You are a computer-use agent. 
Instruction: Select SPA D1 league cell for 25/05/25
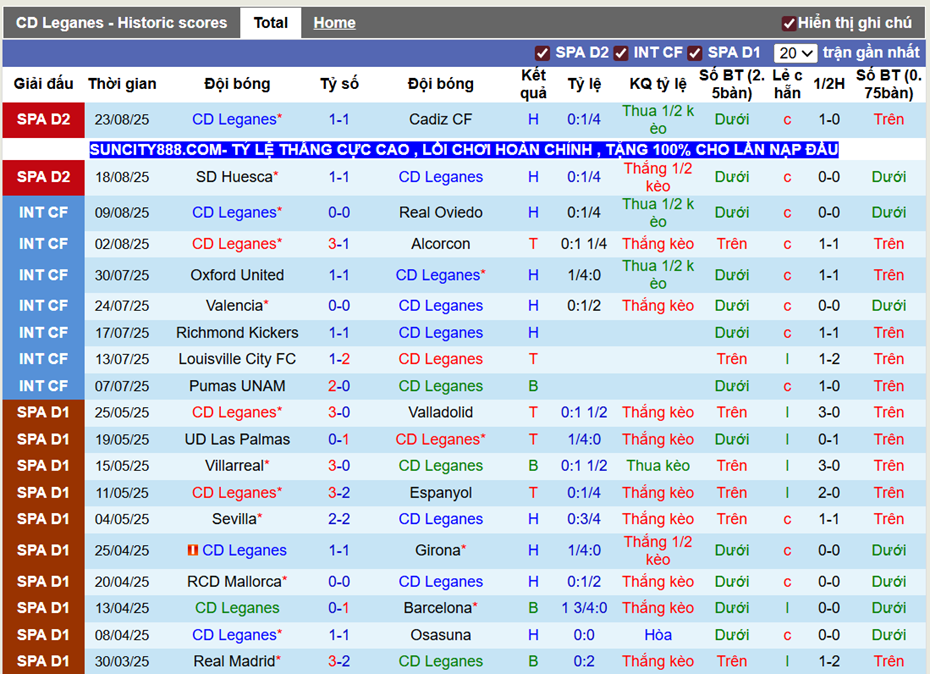coord(44,412)
